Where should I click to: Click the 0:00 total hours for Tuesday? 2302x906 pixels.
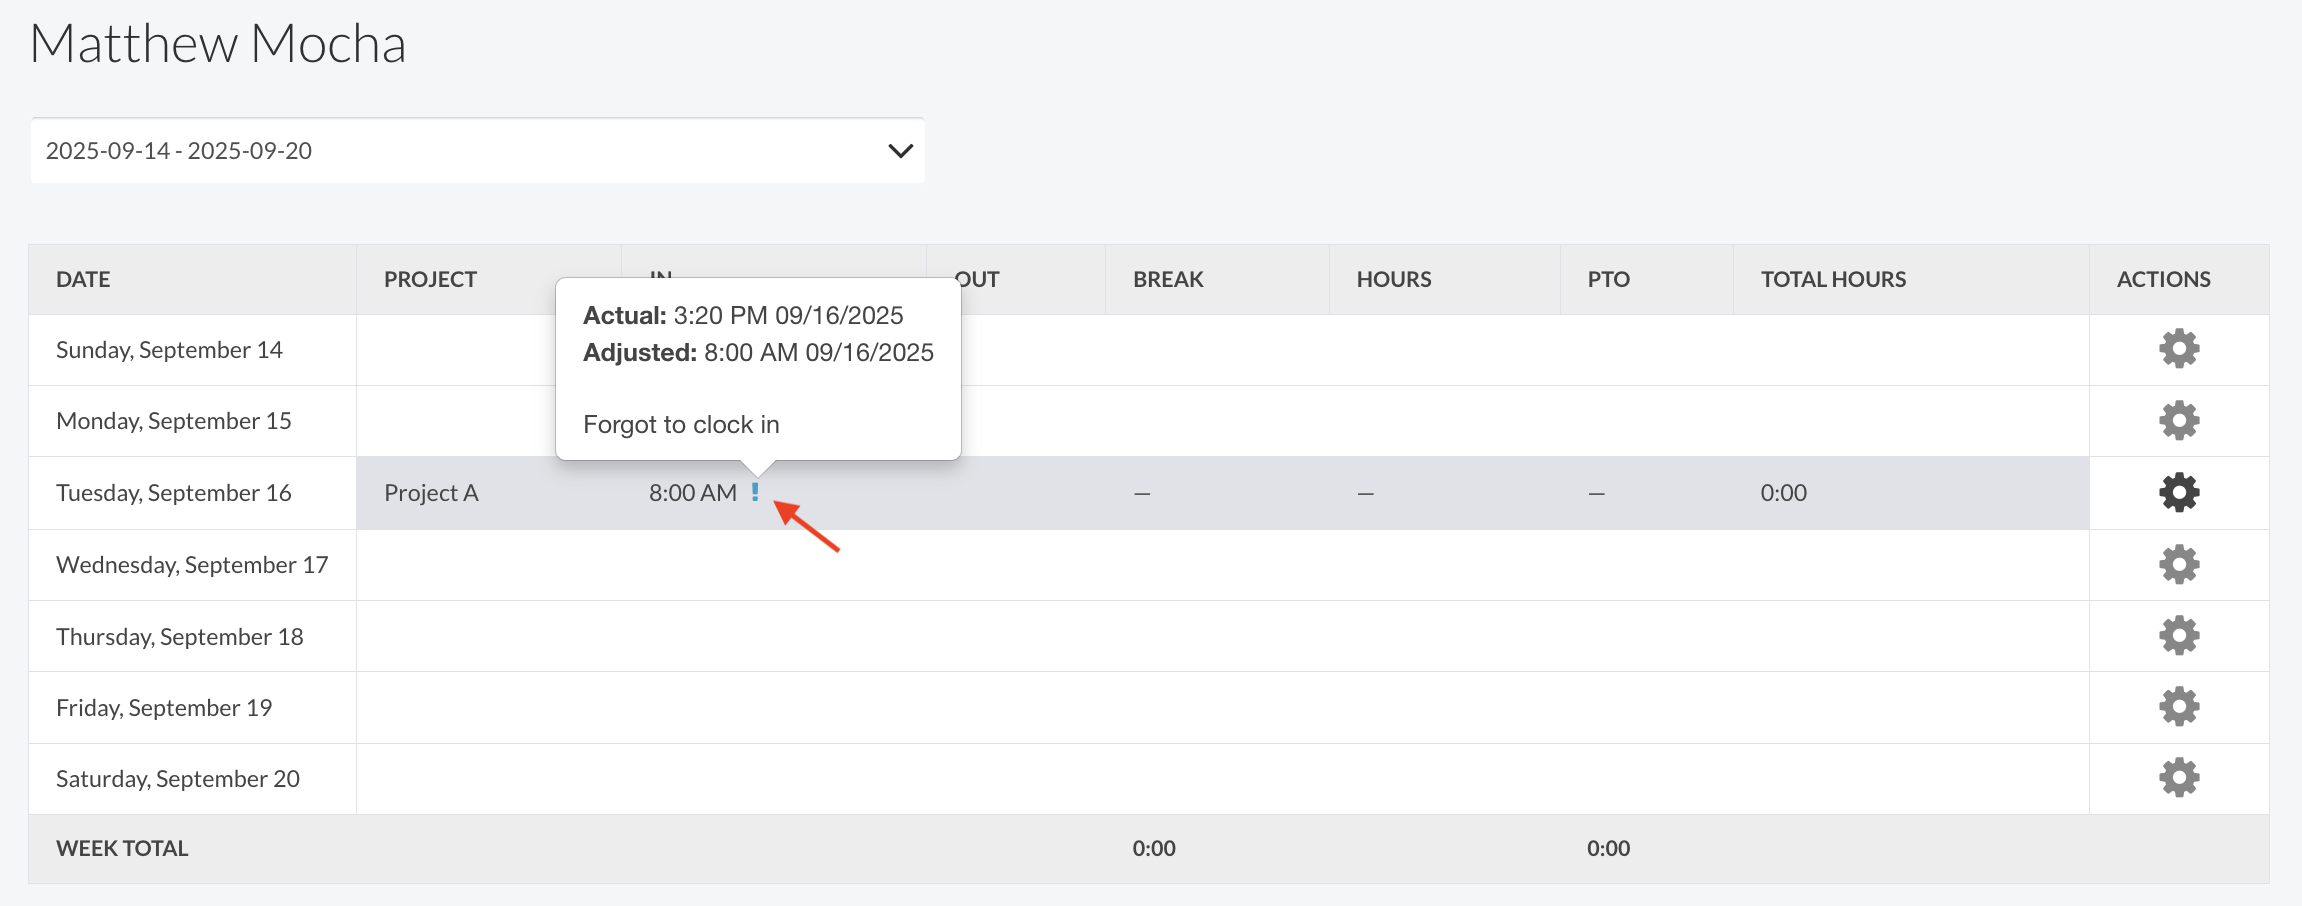(1783, 493)
